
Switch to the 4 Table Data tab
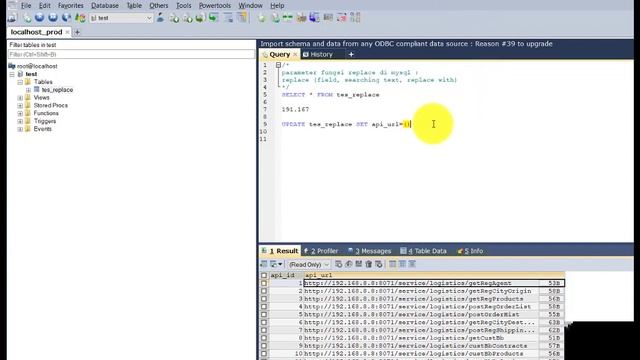(x=424, y=251)
